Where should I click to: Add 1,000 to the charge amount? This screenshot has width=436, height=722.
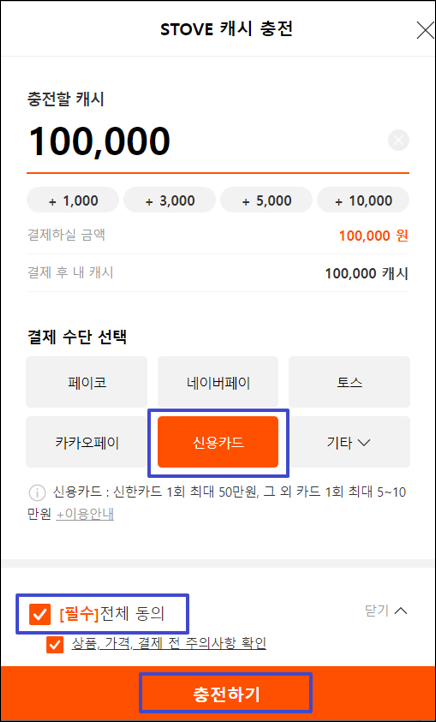(73, 200)
